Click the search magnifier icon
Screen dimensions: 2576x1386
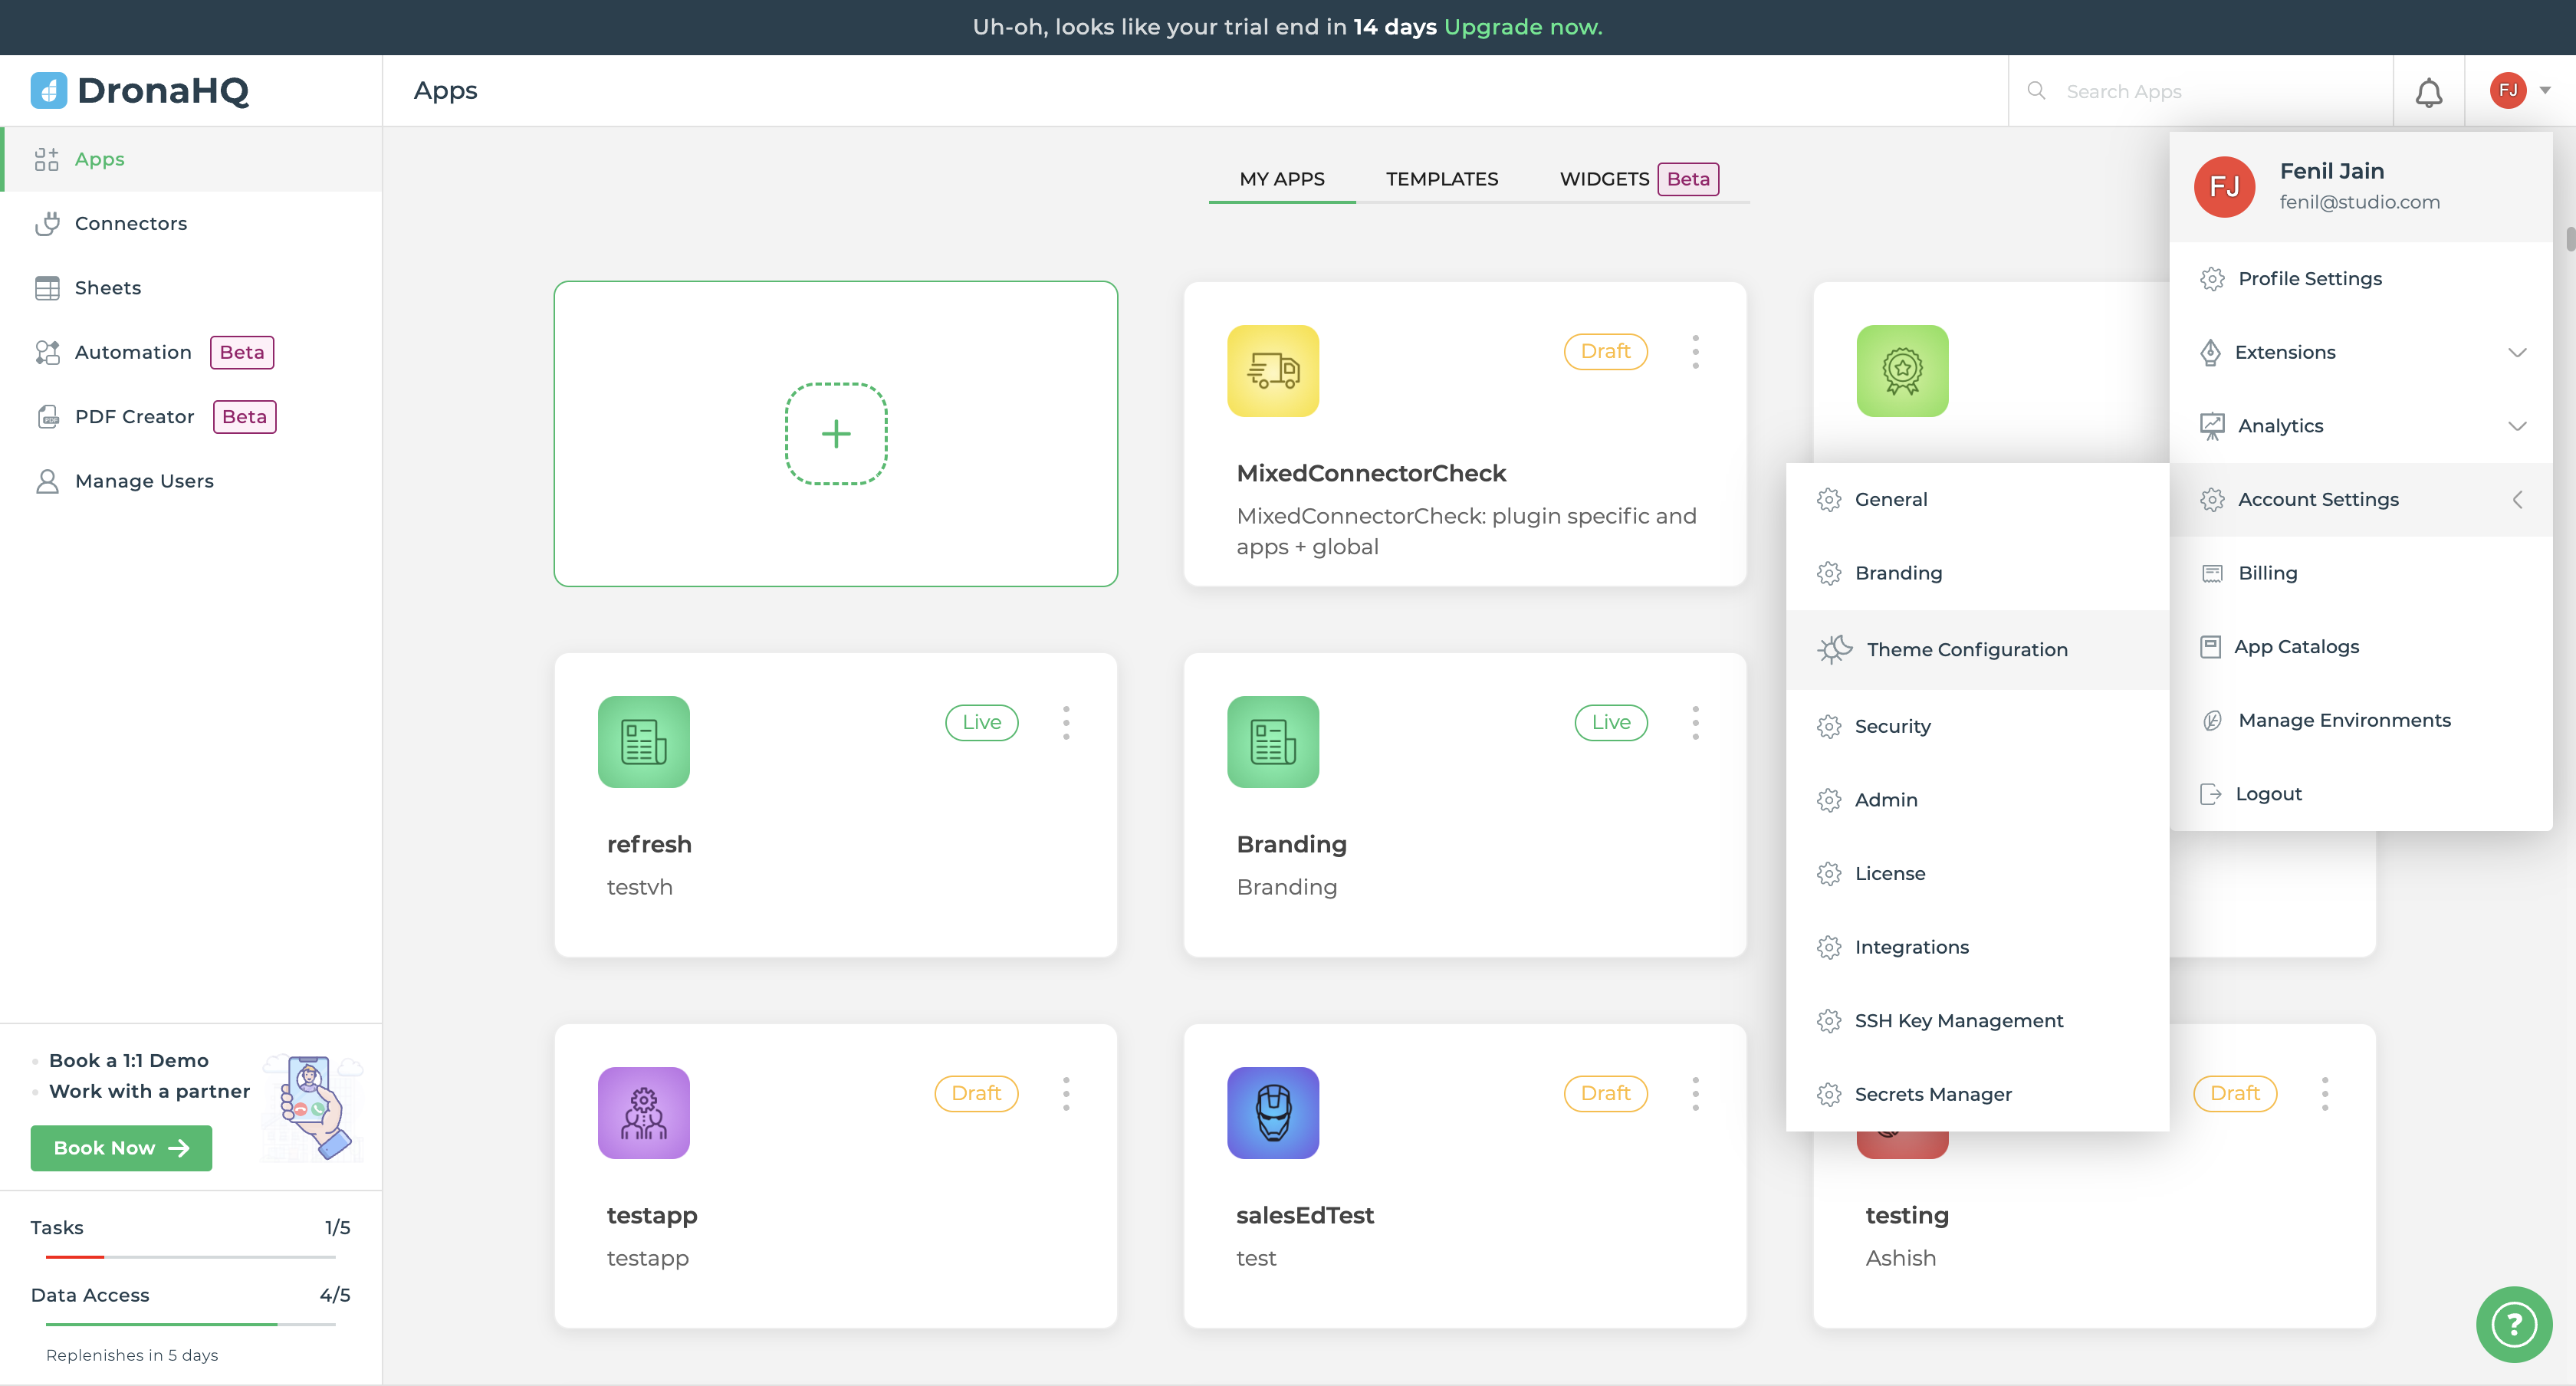pyautogui.click(x=2035, y=91)
